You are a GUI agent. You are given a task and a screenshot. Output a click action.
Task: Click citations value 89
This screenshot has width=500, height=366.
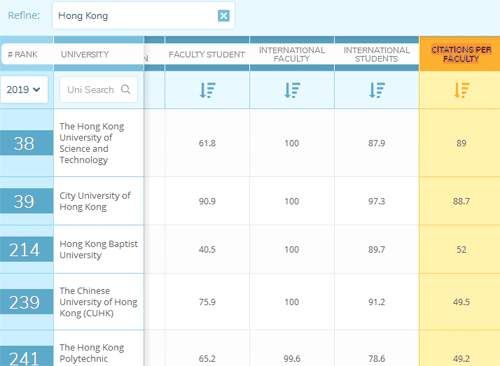pyautogui.click(x=461, y=143)
